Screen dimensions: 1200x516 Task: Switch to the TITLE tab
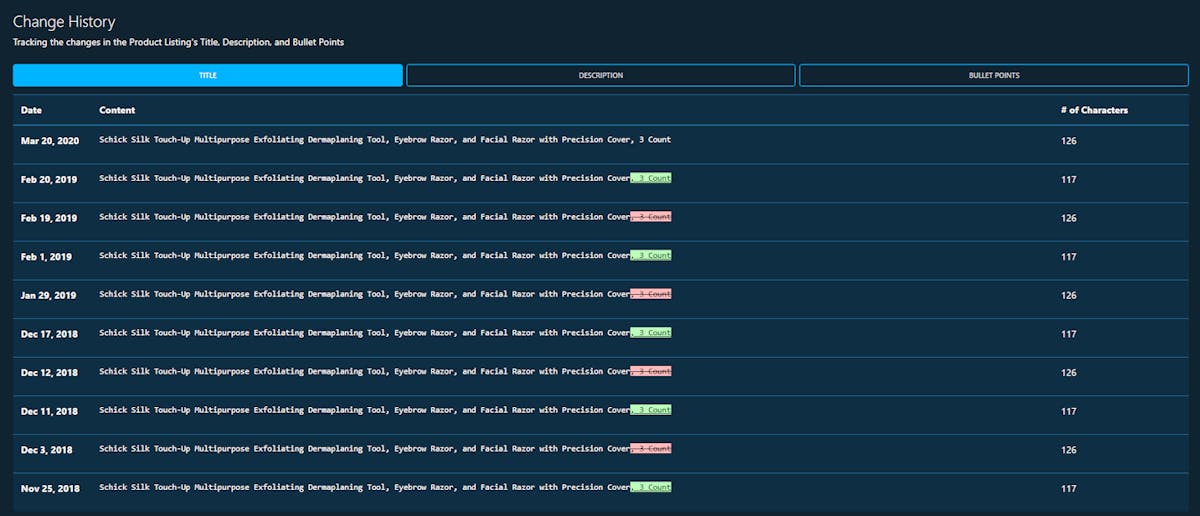tap(207, 75)
